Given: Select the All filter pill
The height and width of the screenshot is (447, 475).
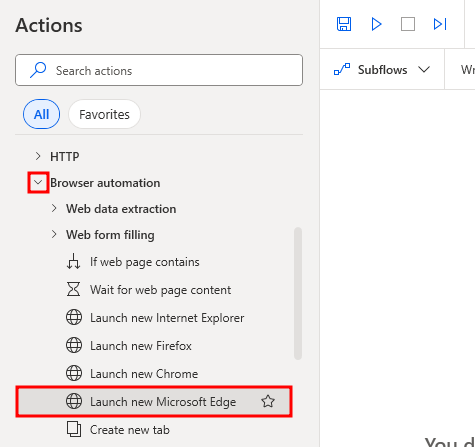Looking at the screenshot, I should coord(41,114).
